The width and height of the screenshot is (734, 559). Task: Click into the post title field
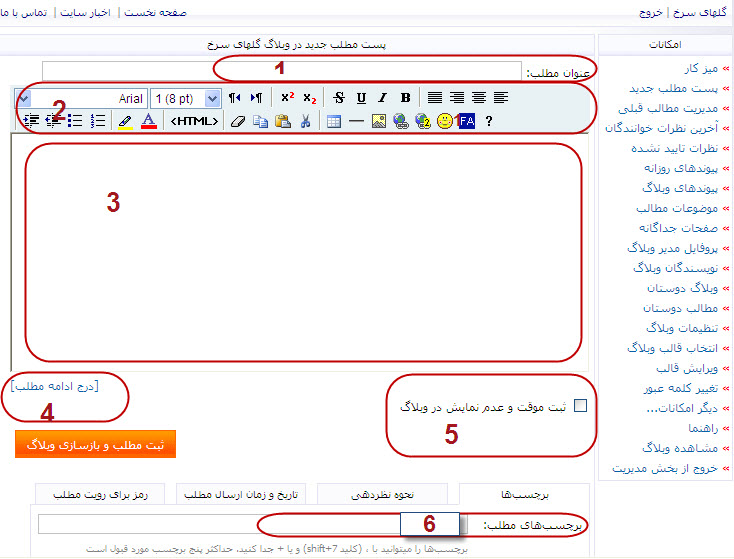tap(282, 71)
